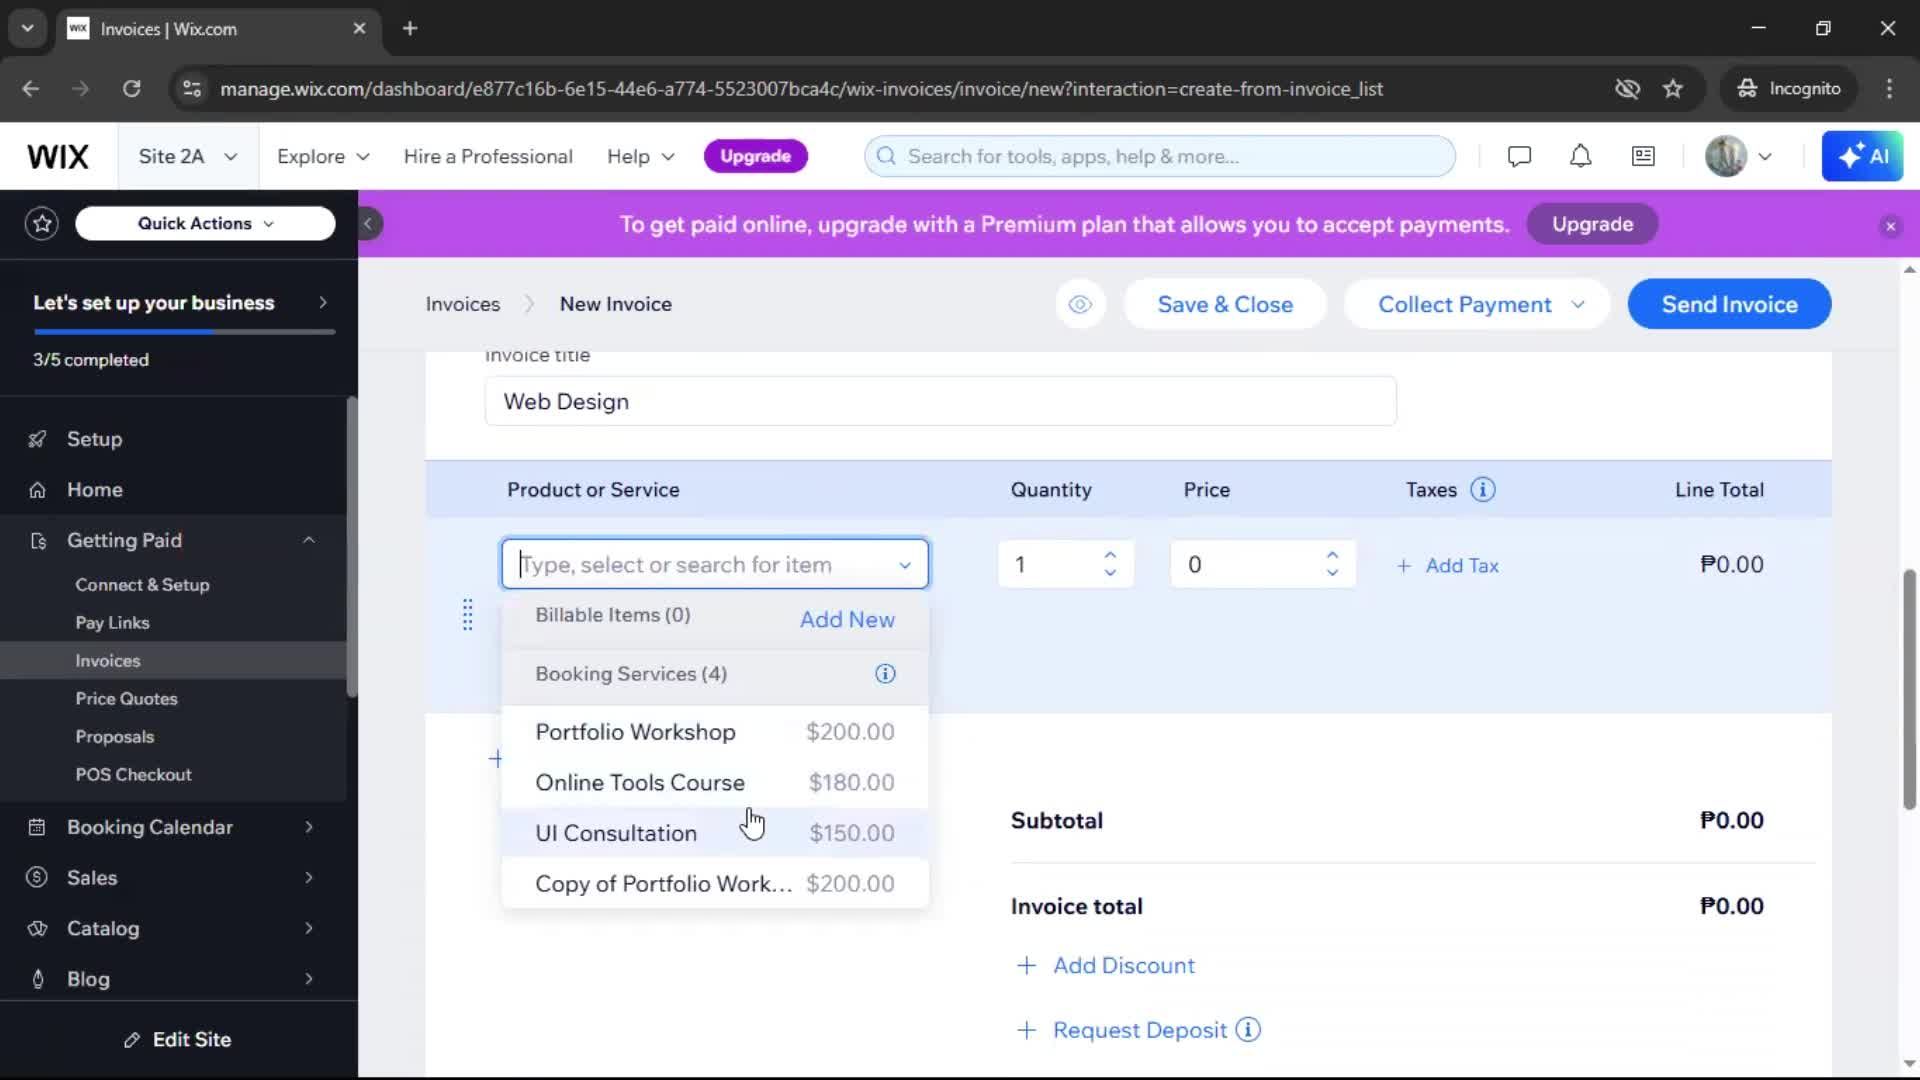1920x1080 pixels.
Task: Click Upgrade in the purple banner
Action: tap(1592, 225)
